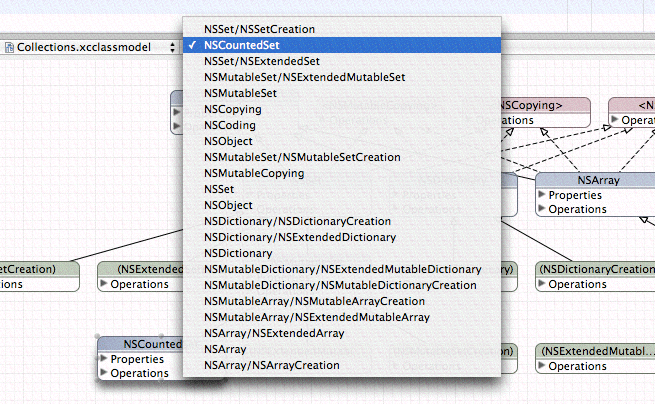Expand Operations in the (NSDictionaryCreation) node
This screenshot has width=655, height=404.
click(543, 284)
